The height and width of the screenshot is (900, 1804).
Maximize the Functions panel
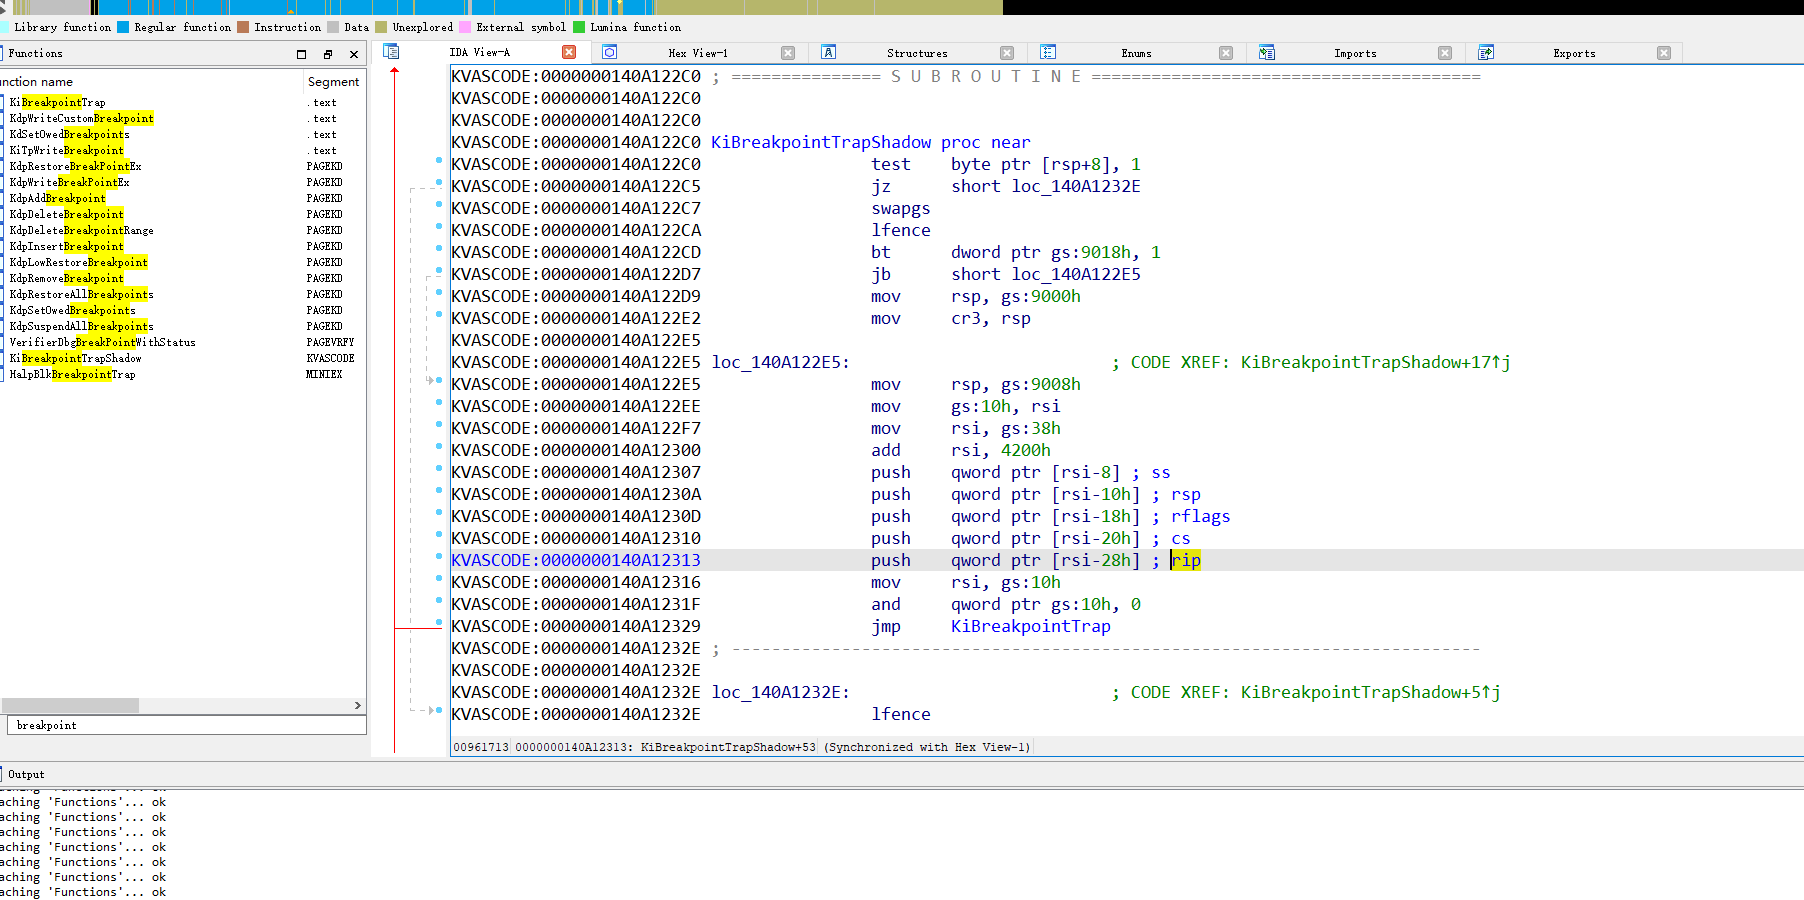[302, 54]
